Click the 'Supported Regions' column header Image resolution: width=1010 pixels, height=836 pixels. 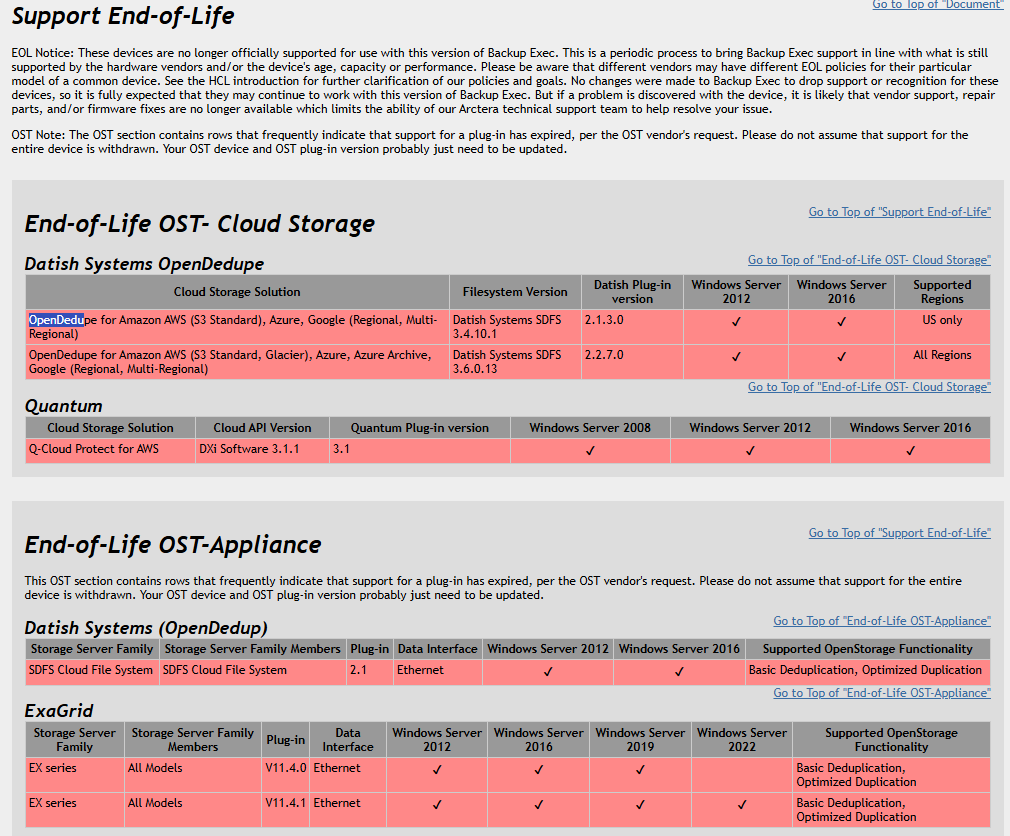[x=942, y=292]
